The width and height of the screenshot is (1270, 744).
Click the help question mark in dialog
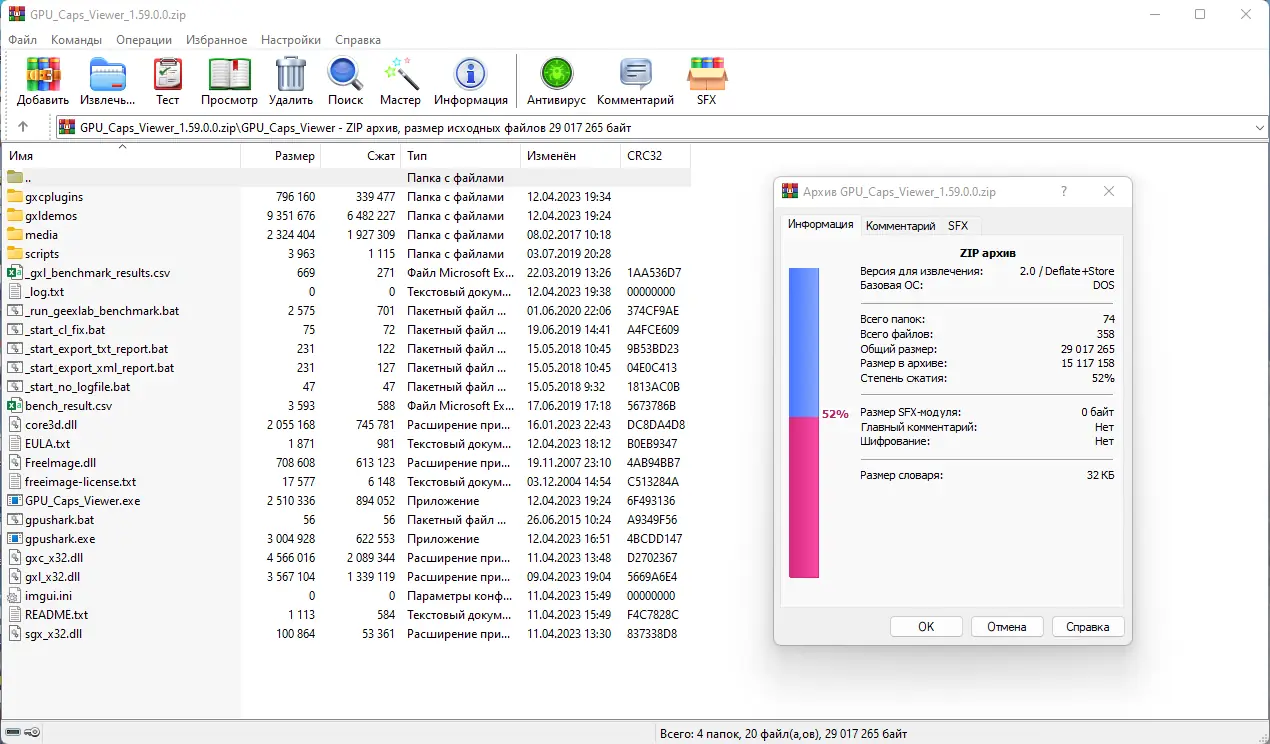coord(1063,192)
